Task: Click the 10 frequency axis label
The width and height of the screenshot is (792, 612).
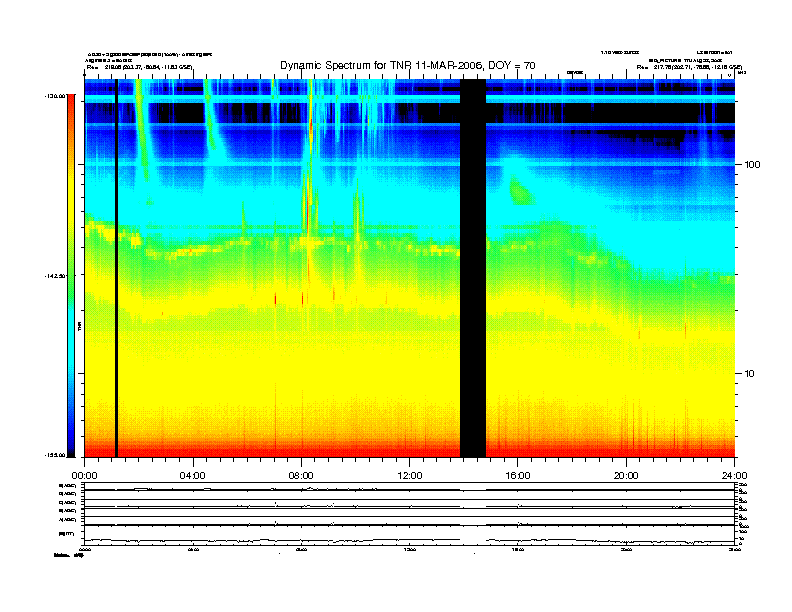Action: click(x=750, y=374)
